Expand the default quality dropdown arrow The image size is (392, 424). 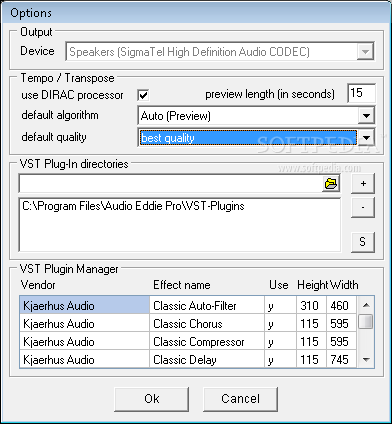click(x=366, y=137)
